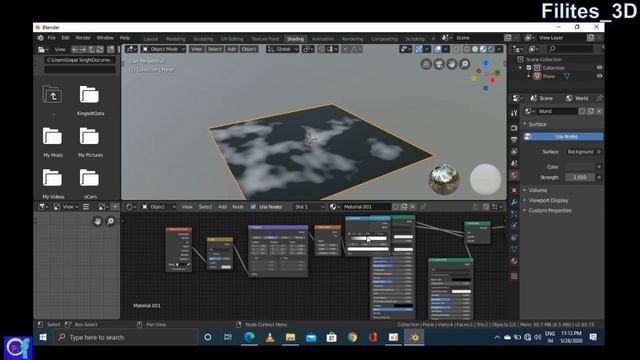Switch to the Modeling workspace tab
Image resolution: width=640 pixels, height=360 pixels.
click(x=176, y=39)
